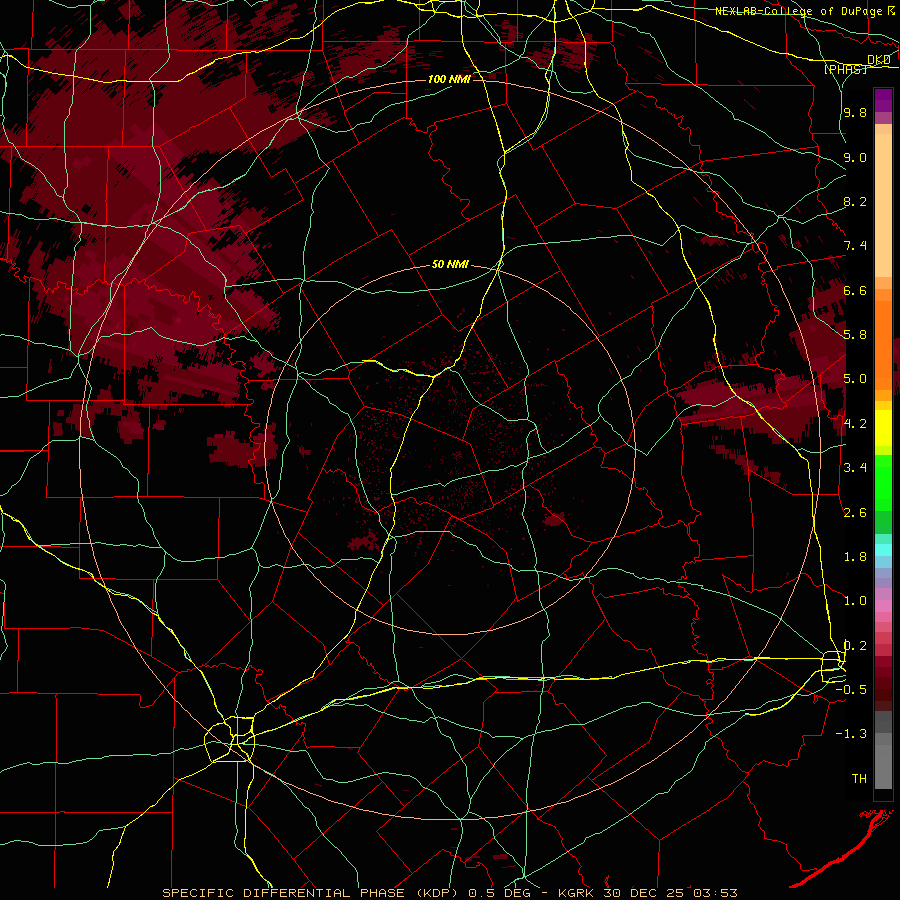
Task: Click the 5.0 scale value
Action: 855,379
